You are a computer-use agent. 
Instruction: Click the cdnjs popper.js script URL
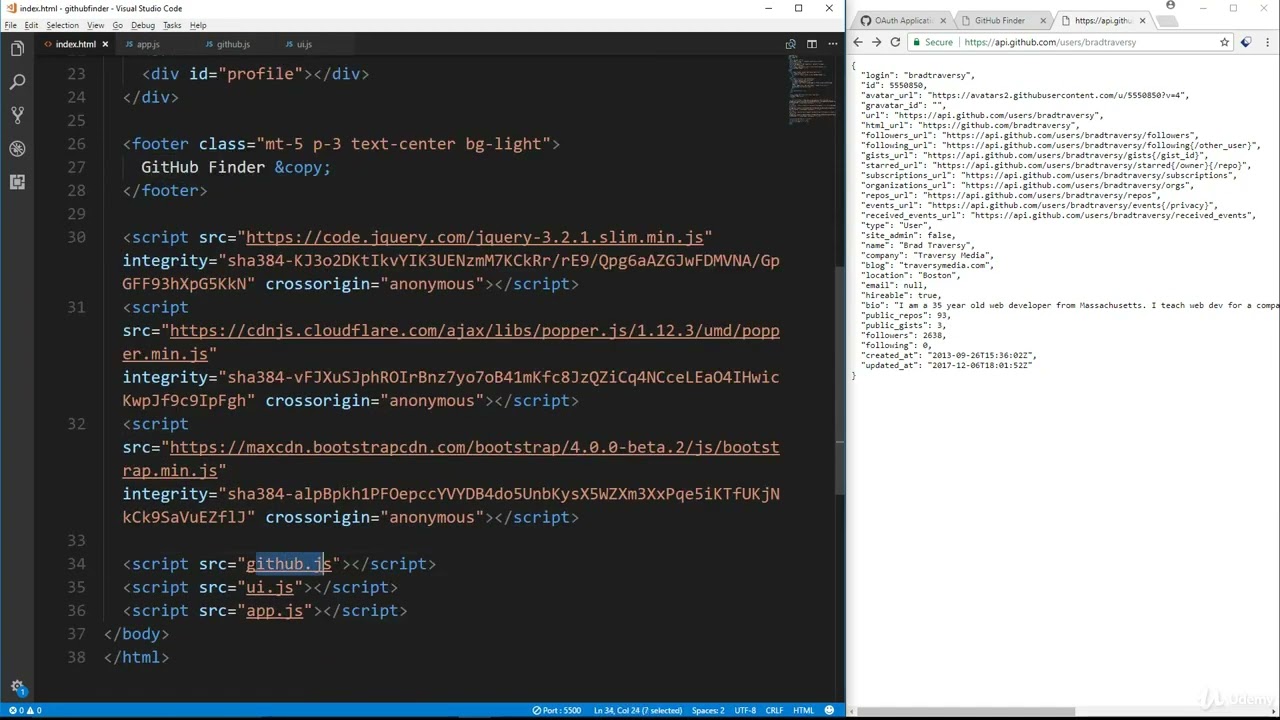tap(475, 342)
